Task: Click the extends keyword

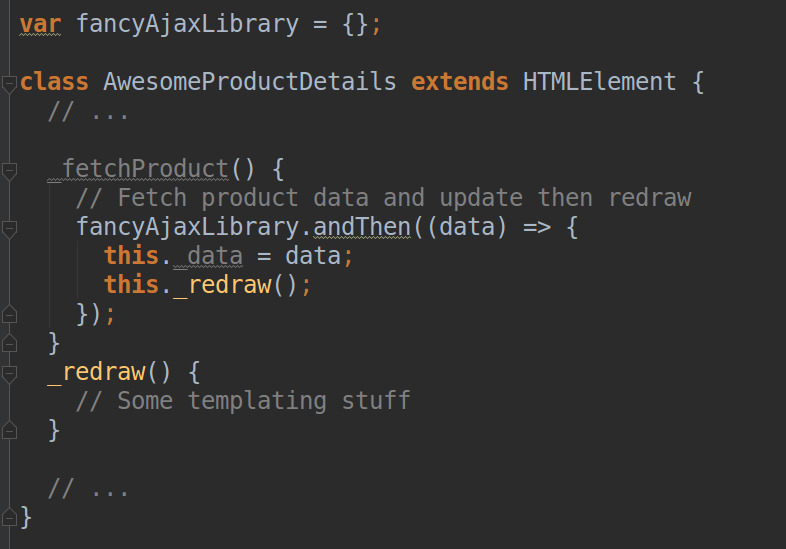Action: click(460, 82)
